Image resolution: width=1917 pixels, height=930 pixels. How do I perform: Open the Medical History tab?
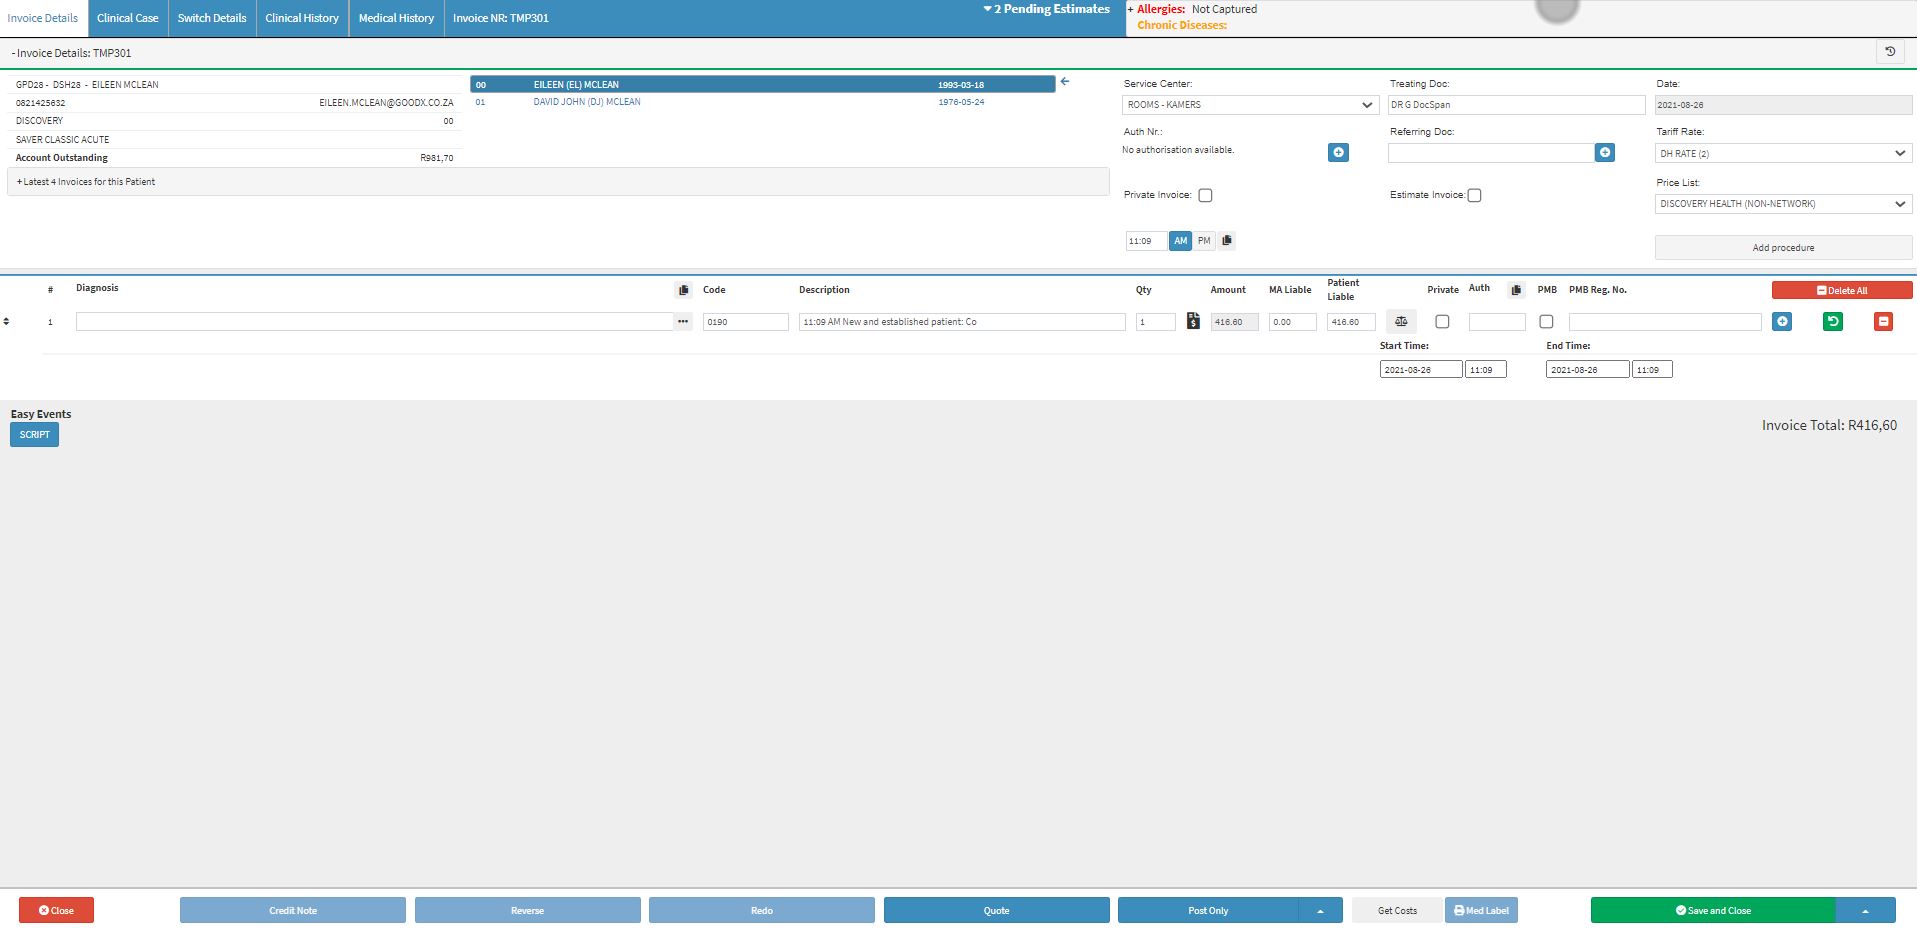396,18
